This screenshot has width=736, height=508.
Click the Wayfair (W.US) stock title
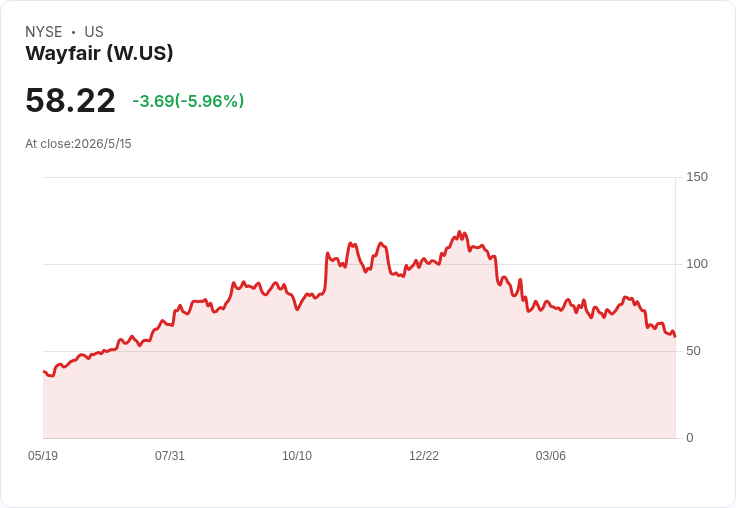point(99,53)
